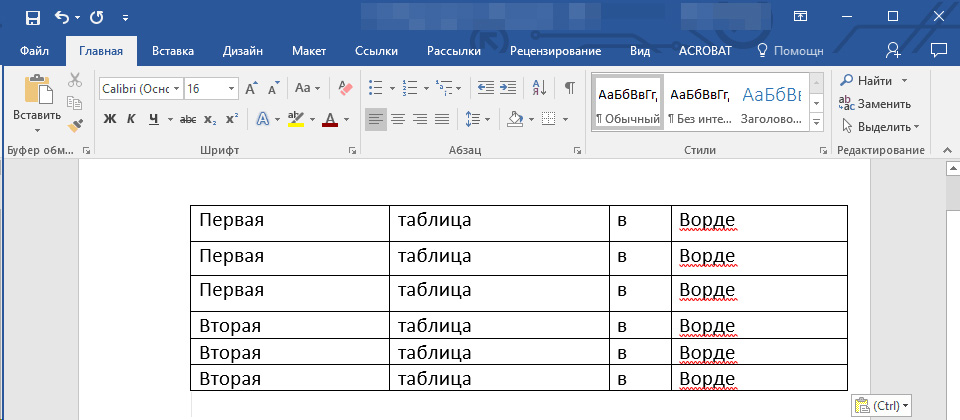The image size is (960, 420).
Task: Click the Format Painter brush icon
Action: point(75,125)
